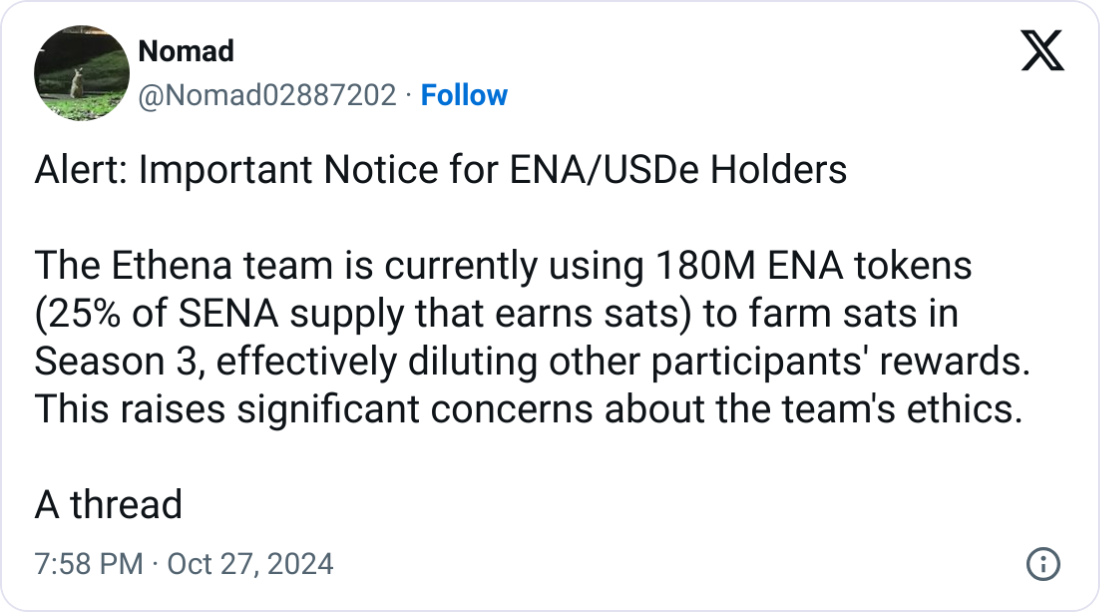
Task: Click the 'ENA/USDe Holders' text in headline
Action: point(678,170)
